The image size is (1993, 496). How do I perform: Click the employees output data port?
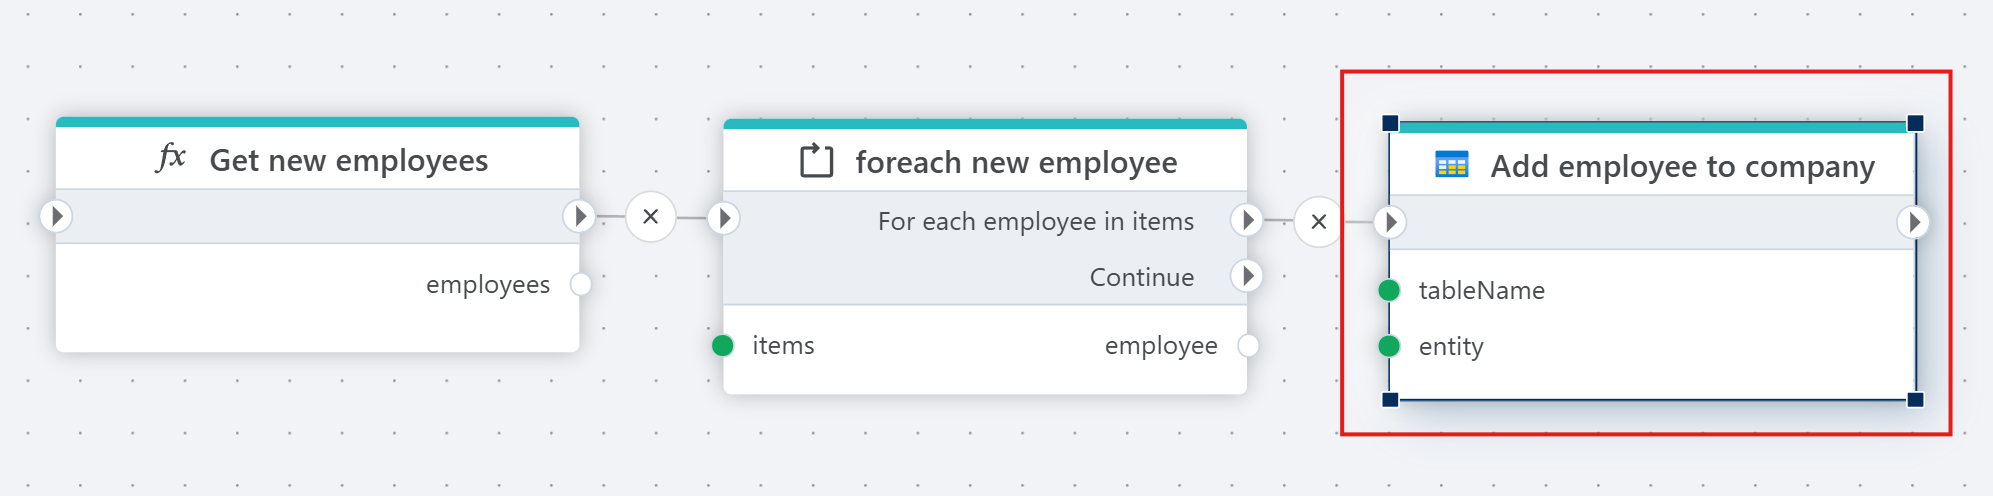point(580,285)
